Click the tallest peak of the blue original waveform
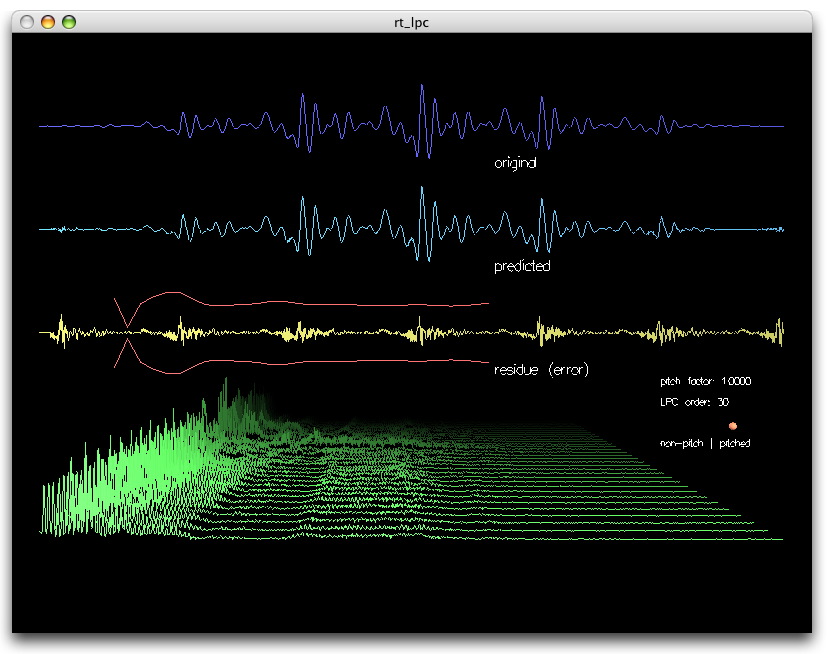This screenshot has width=832, height=654. pos(422,90)
